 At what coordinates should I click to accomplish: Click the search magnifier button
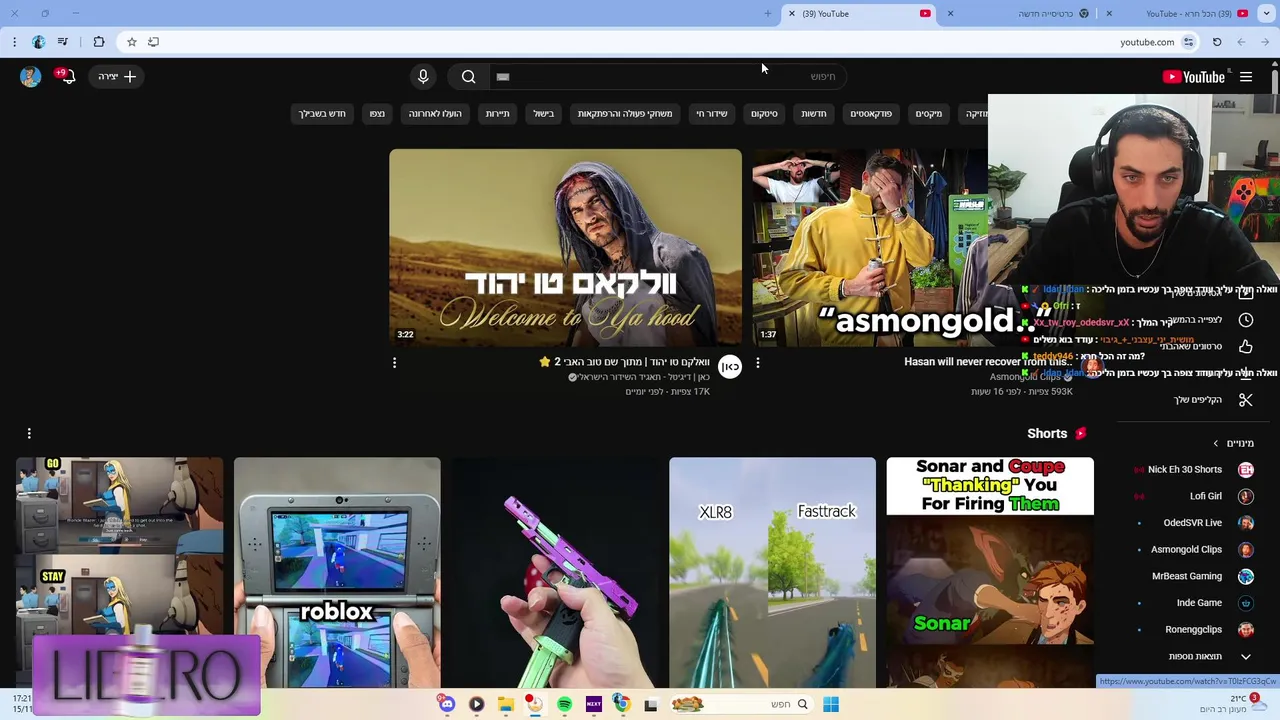point(468,77)
